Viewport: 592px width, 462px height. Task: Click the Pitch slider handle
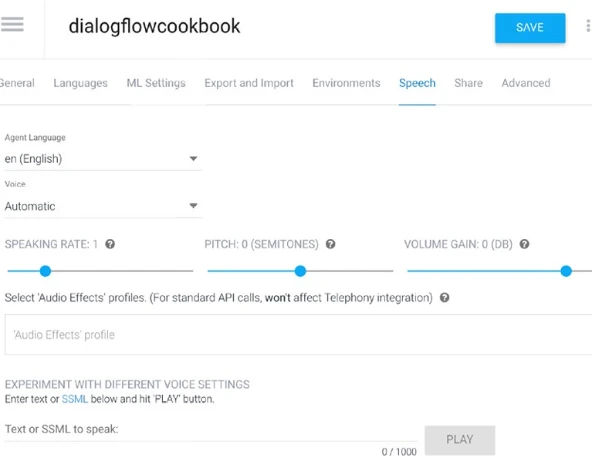(x=300, y=271)
